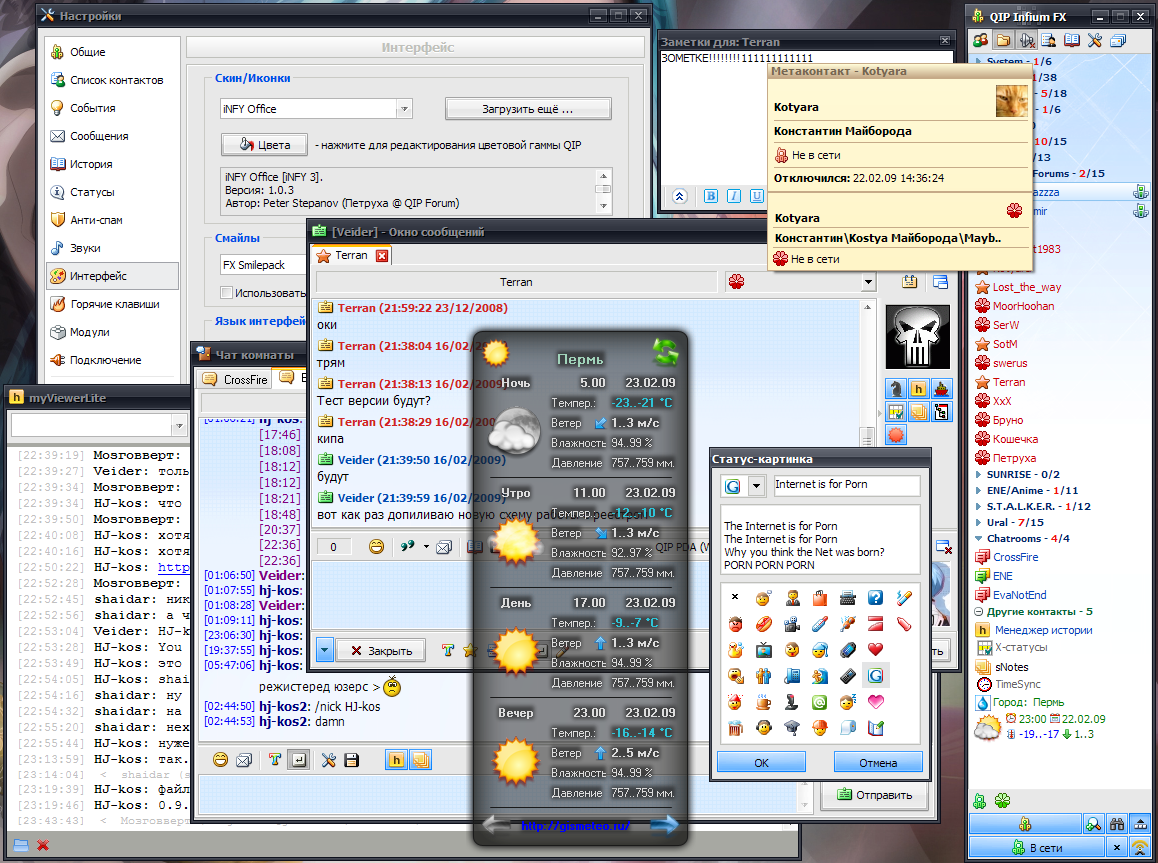Click the skull avatar in the message window

[x=918, y=336]
